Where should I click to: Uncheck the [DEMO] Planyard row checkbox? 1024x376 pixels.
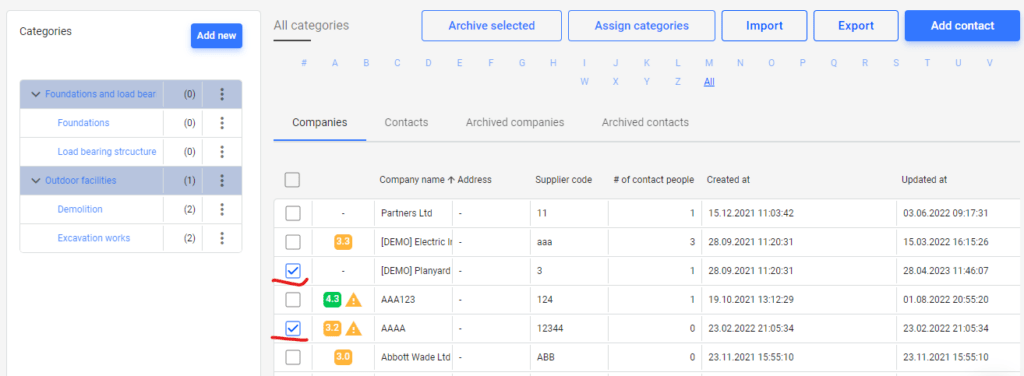point(293,270)
